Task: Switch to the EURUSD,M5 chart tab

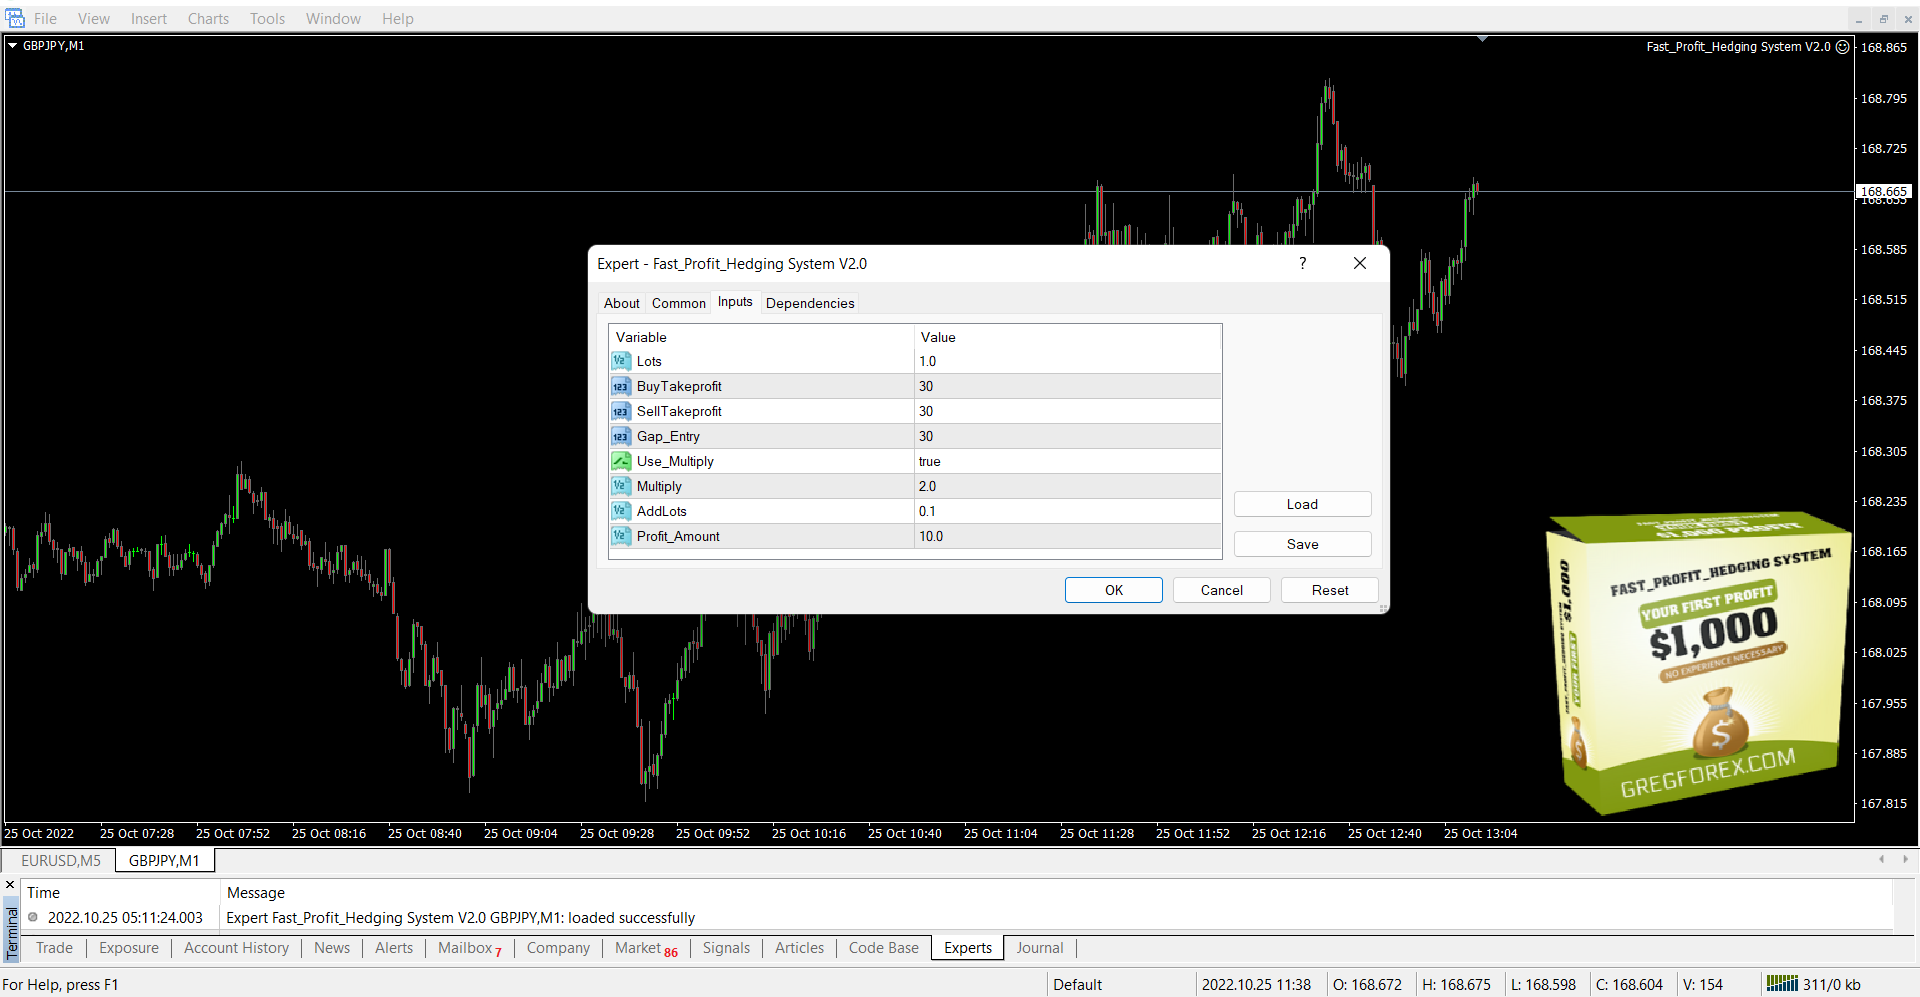Action: coord(61,860)
